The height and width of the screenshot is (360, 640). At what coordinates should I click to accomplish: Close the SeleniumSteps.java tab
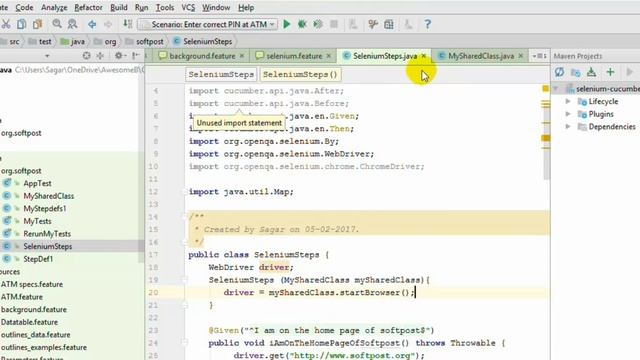point(424,56)
